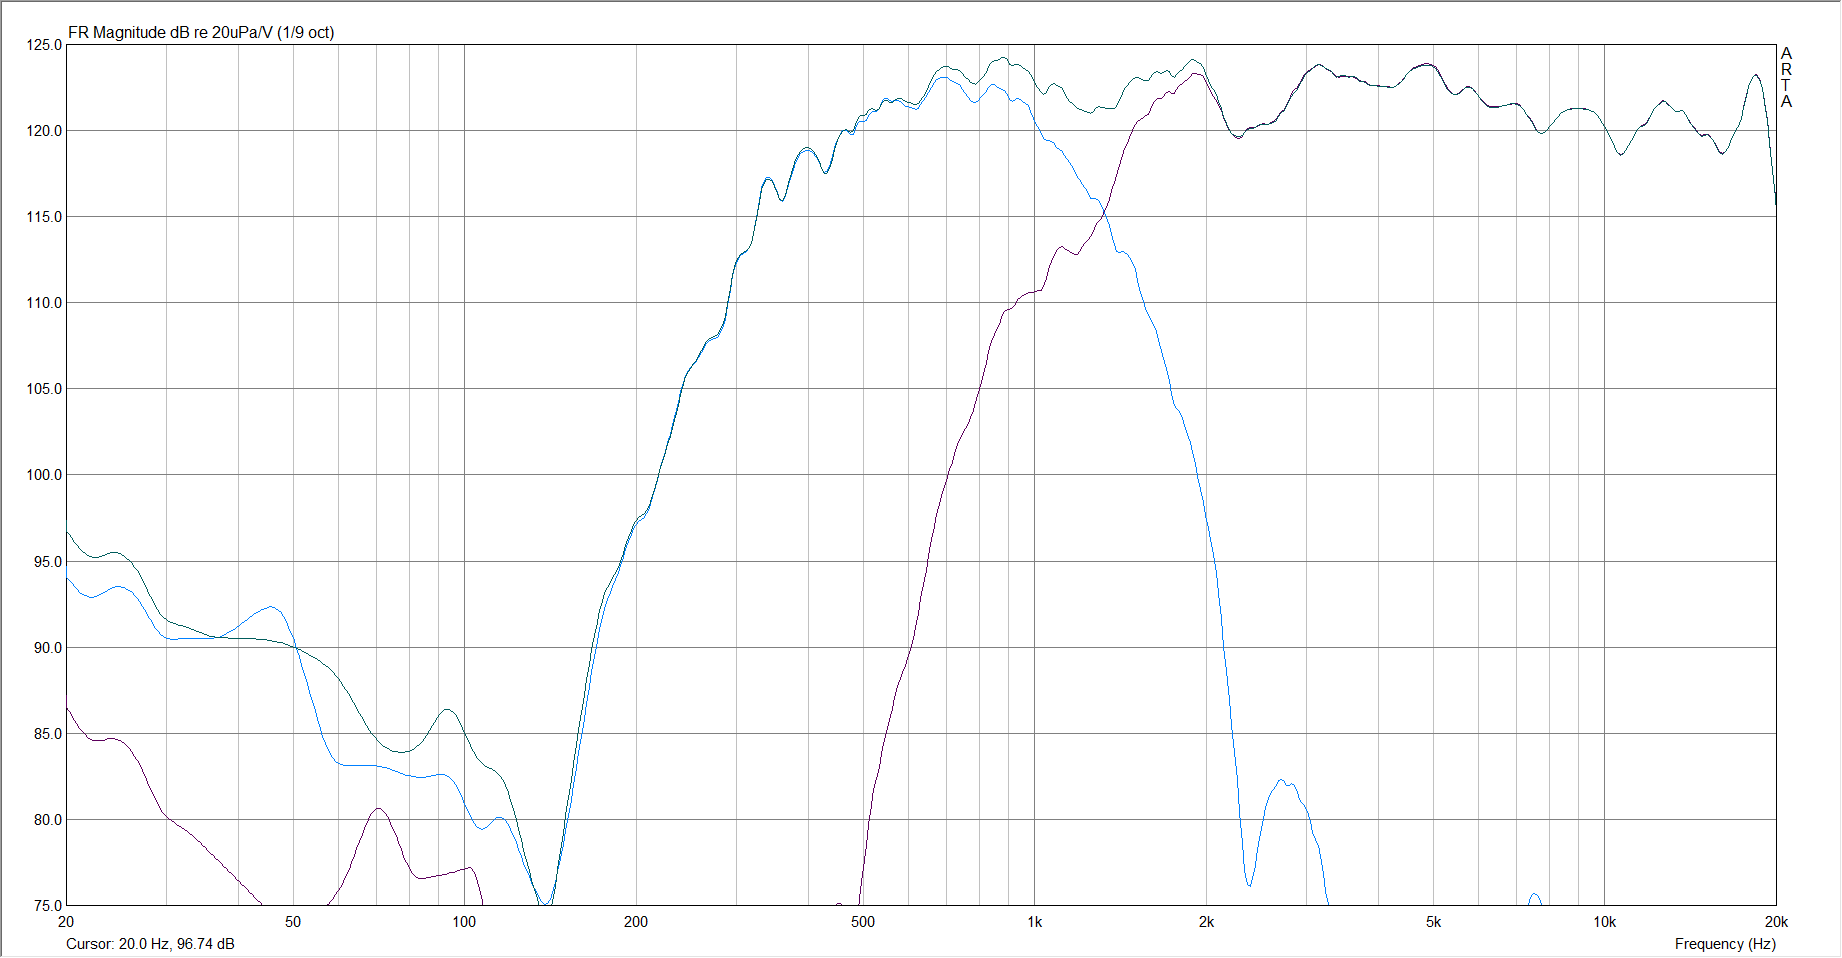This screenshot has width=1842, height=958.
Task: Click the 125.0 dB axis label
Action: 44,45
